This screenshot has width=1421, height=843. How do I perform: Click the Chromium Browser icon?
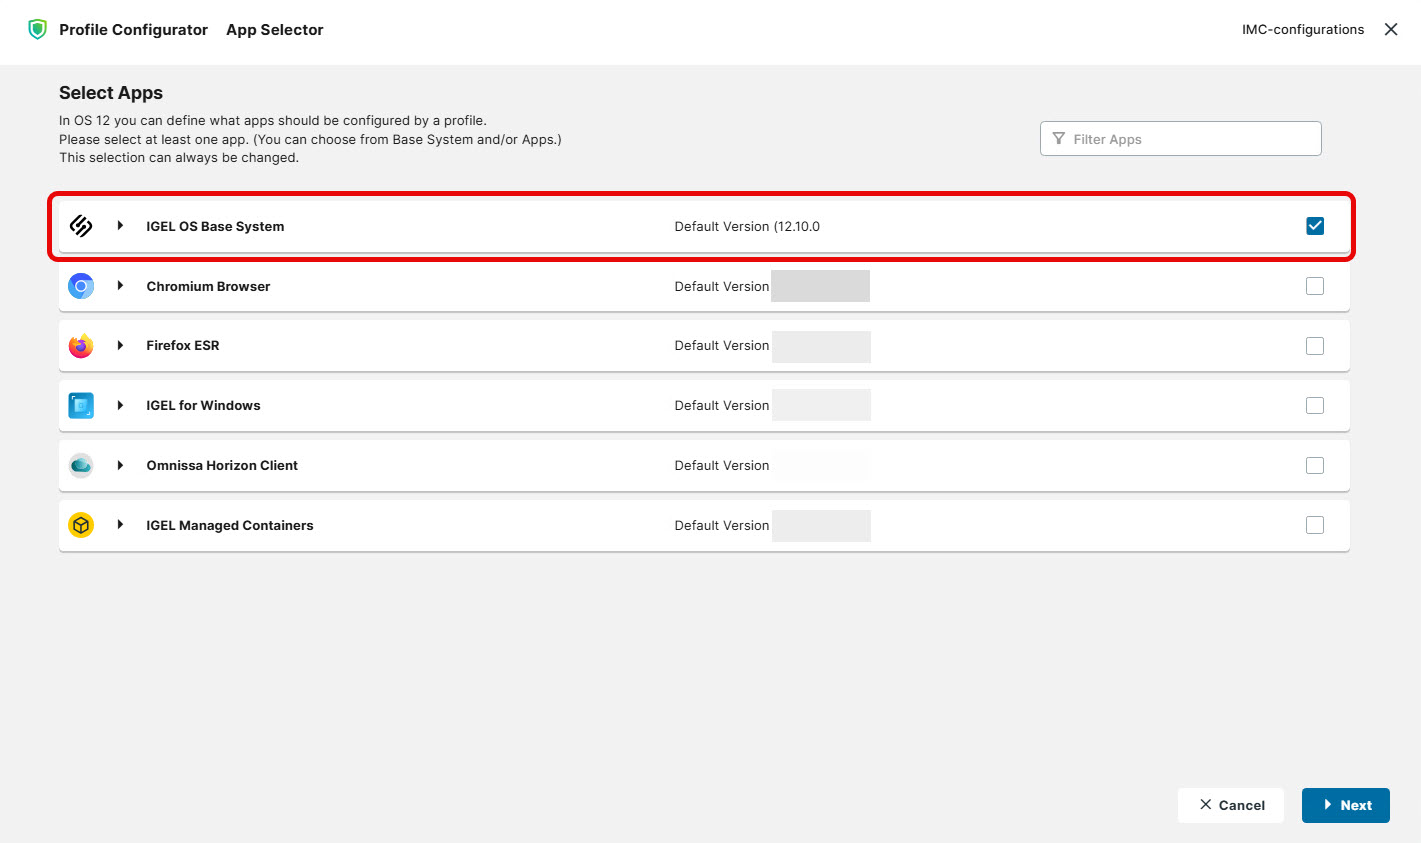coord(81,286)
